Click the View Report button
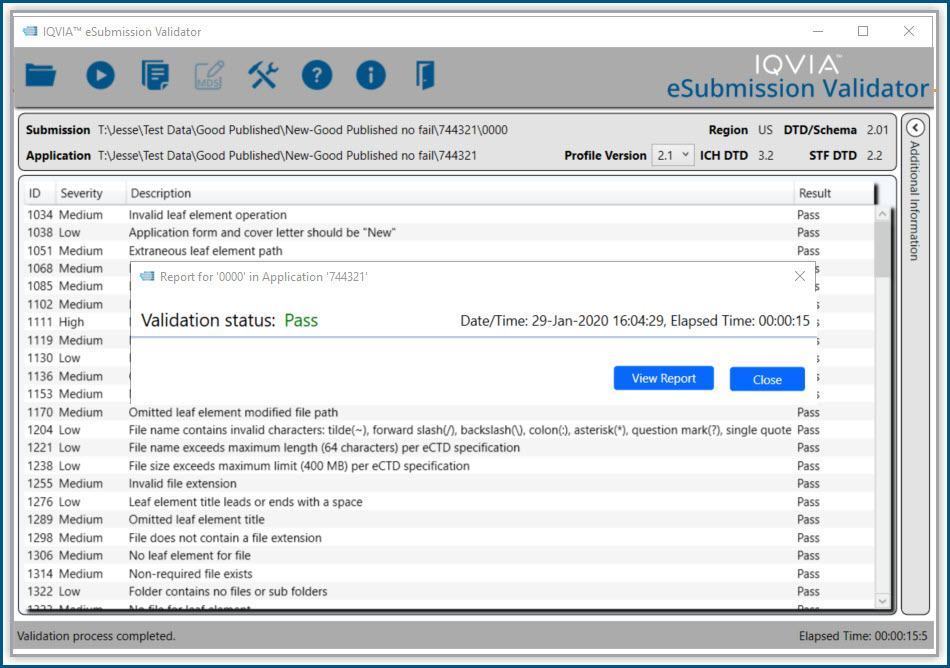Image resolution: width=950 pixels, height=668 pixels. pyautogui.click(x=663, y=378)
